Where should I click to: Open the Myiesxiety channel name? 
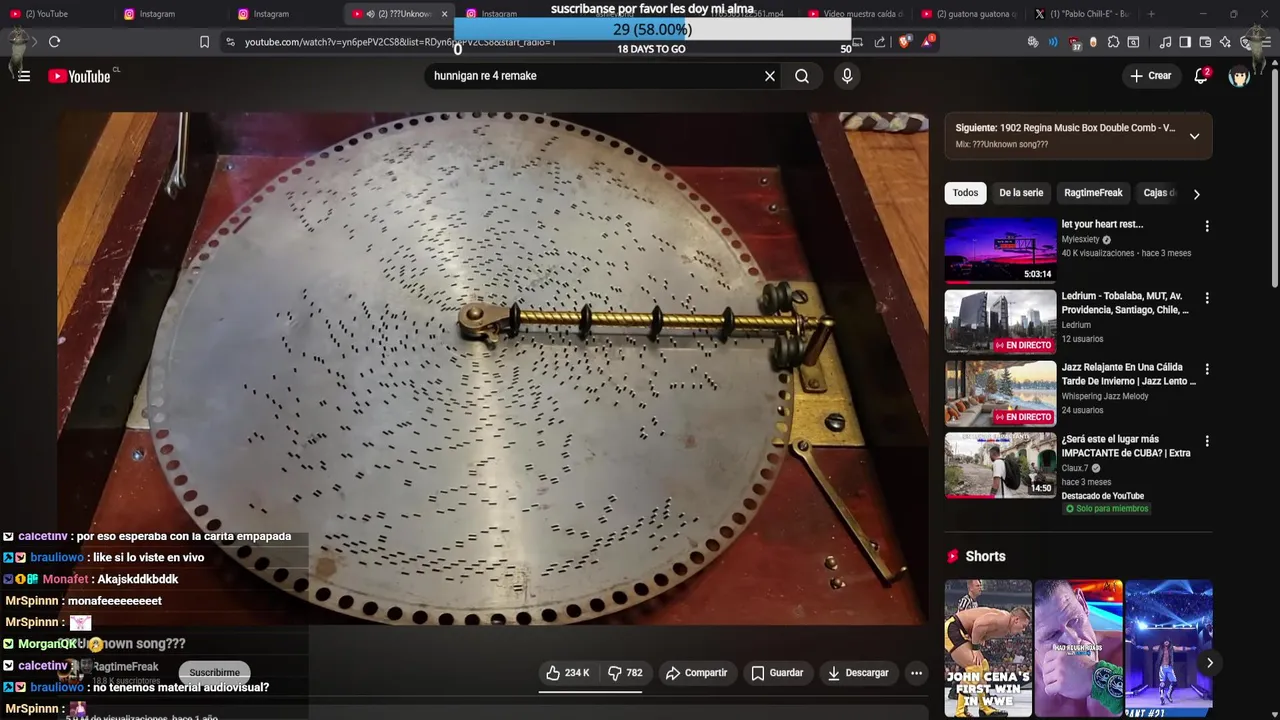click(x=1080, y=240)
